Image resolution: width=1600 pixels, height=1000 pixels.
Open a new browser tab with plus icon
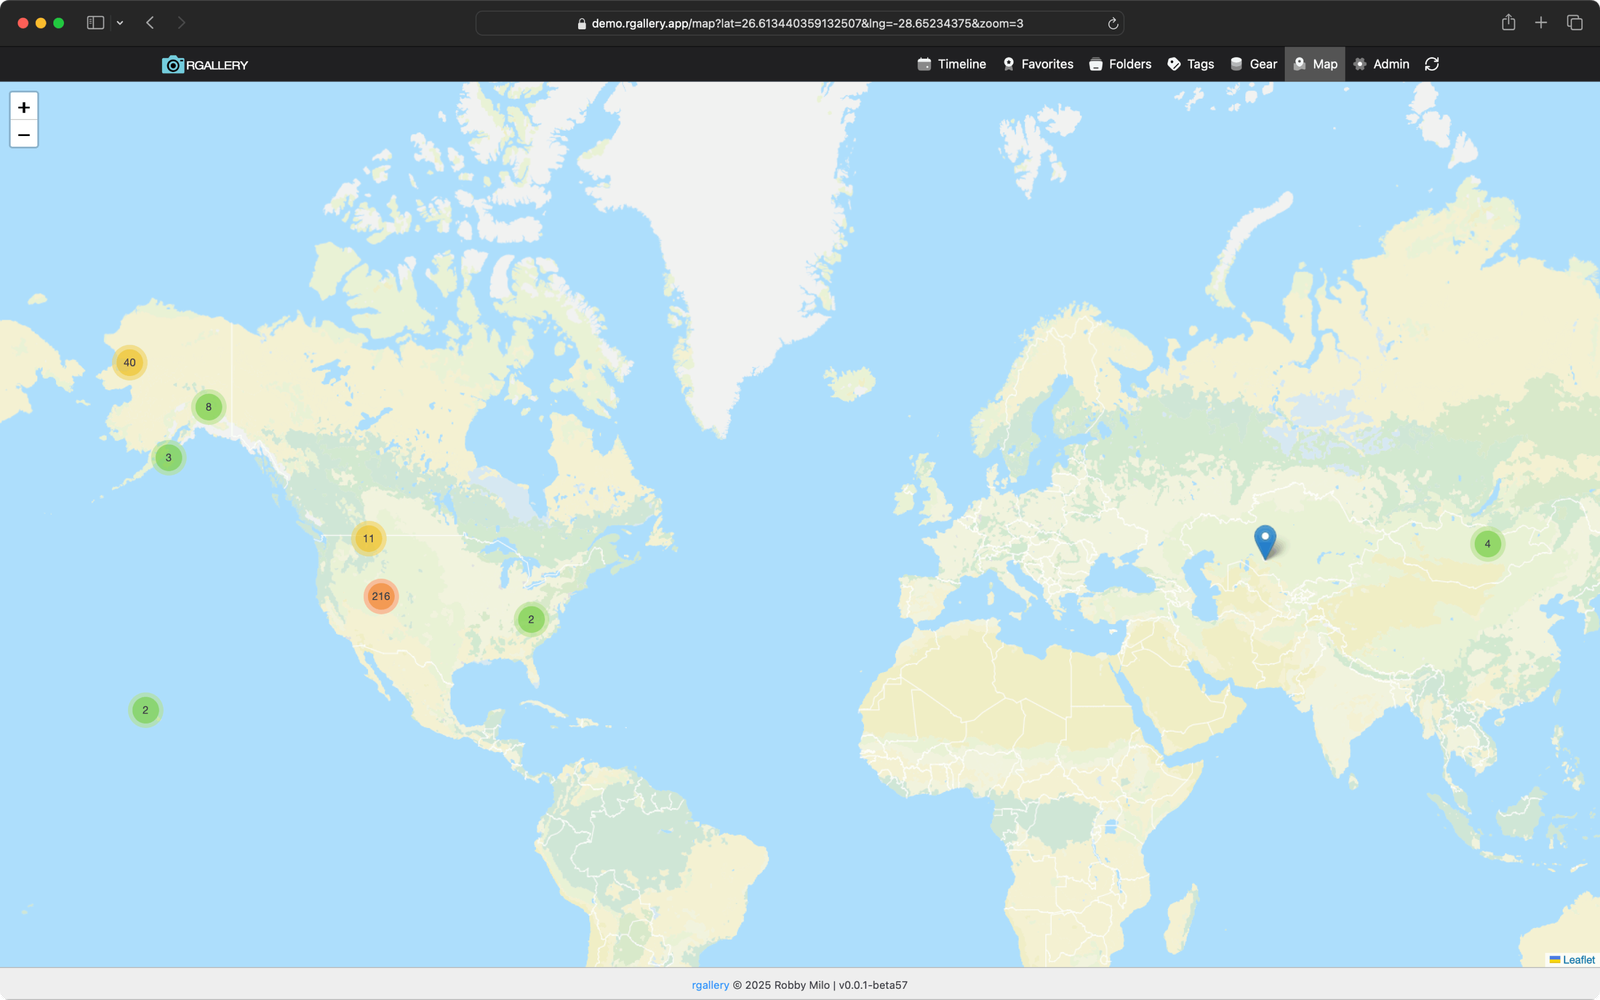pos(1541,23)
